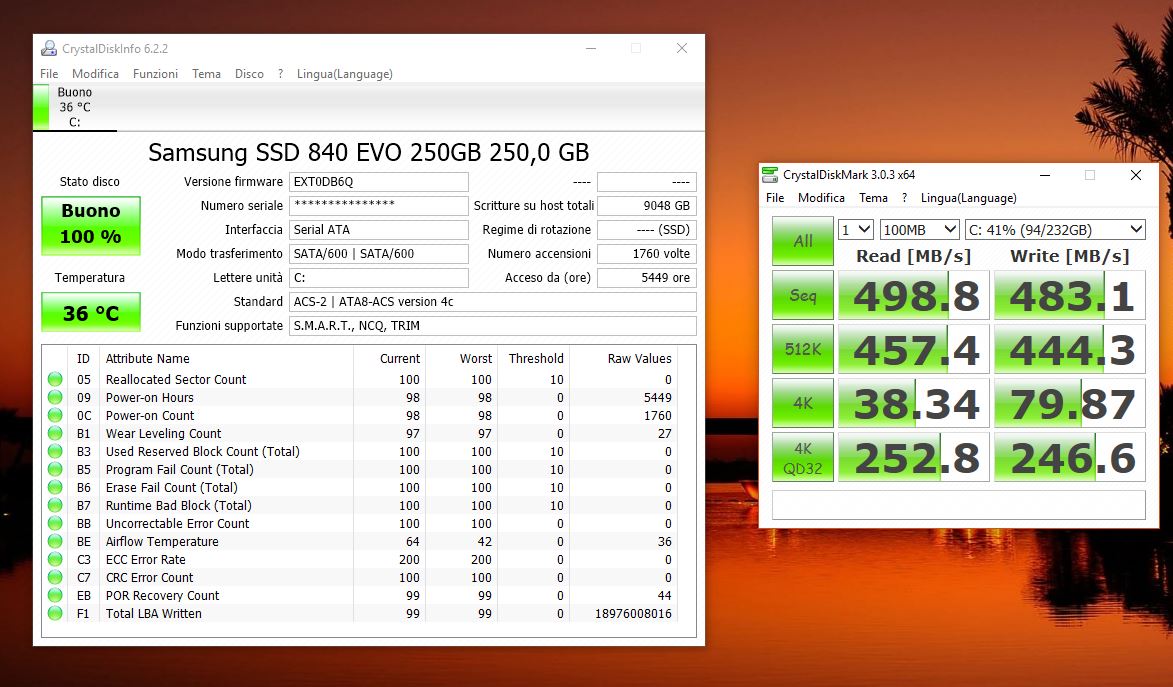Click the 9048 GB total host writes field
The height and width of the screenshot is (687, 1173).
coord(647,206)
